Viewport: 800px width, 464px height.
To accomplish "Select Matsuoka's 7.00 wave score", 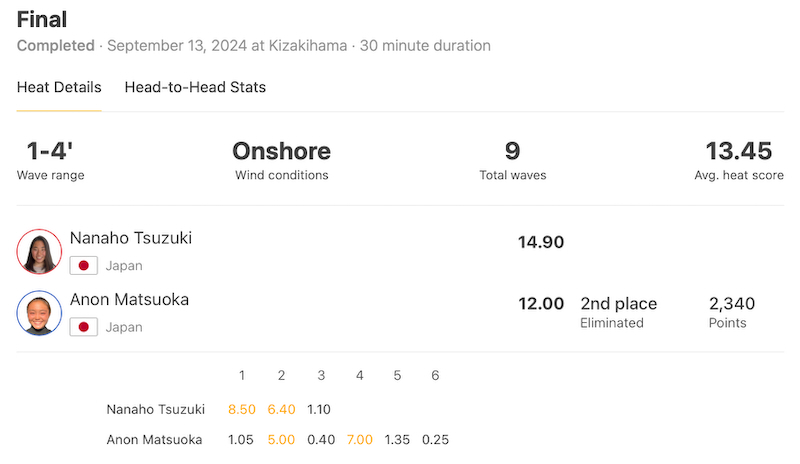I will (360, 439).
